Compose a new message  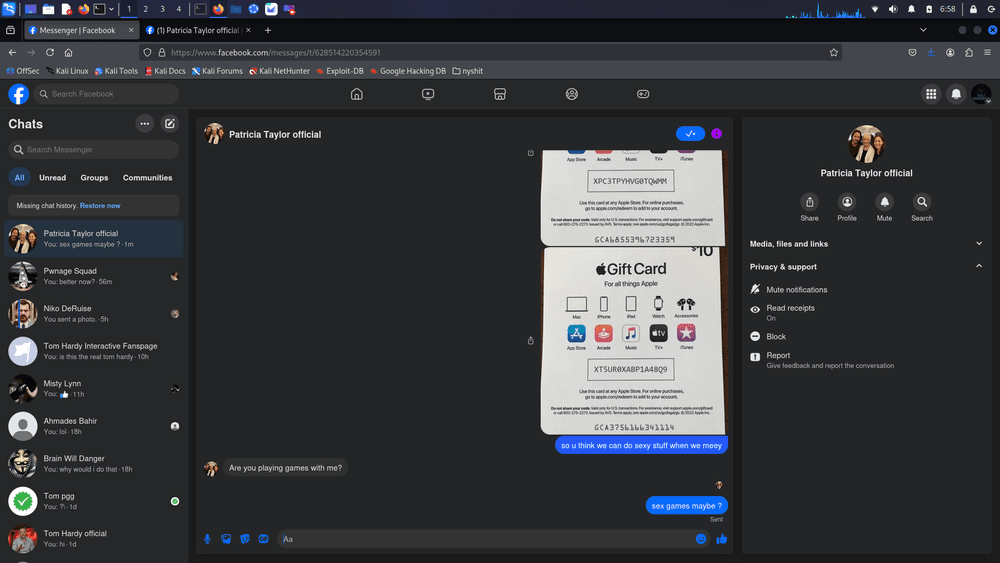(x=170, y=124)
